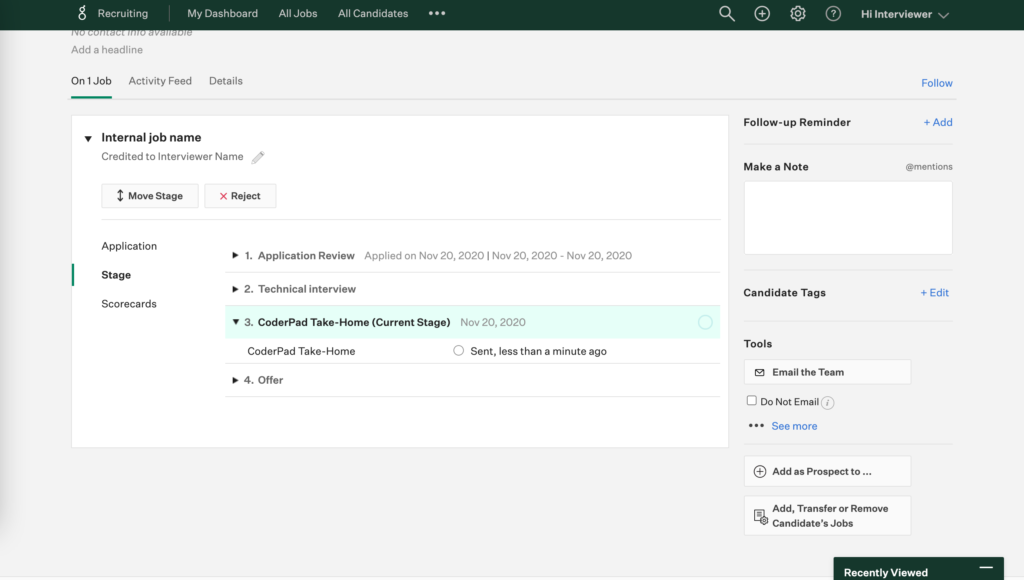The image size is (1024, 580).
Task: Click inside the Make a Note text area
Action: [x=847, y=217]
